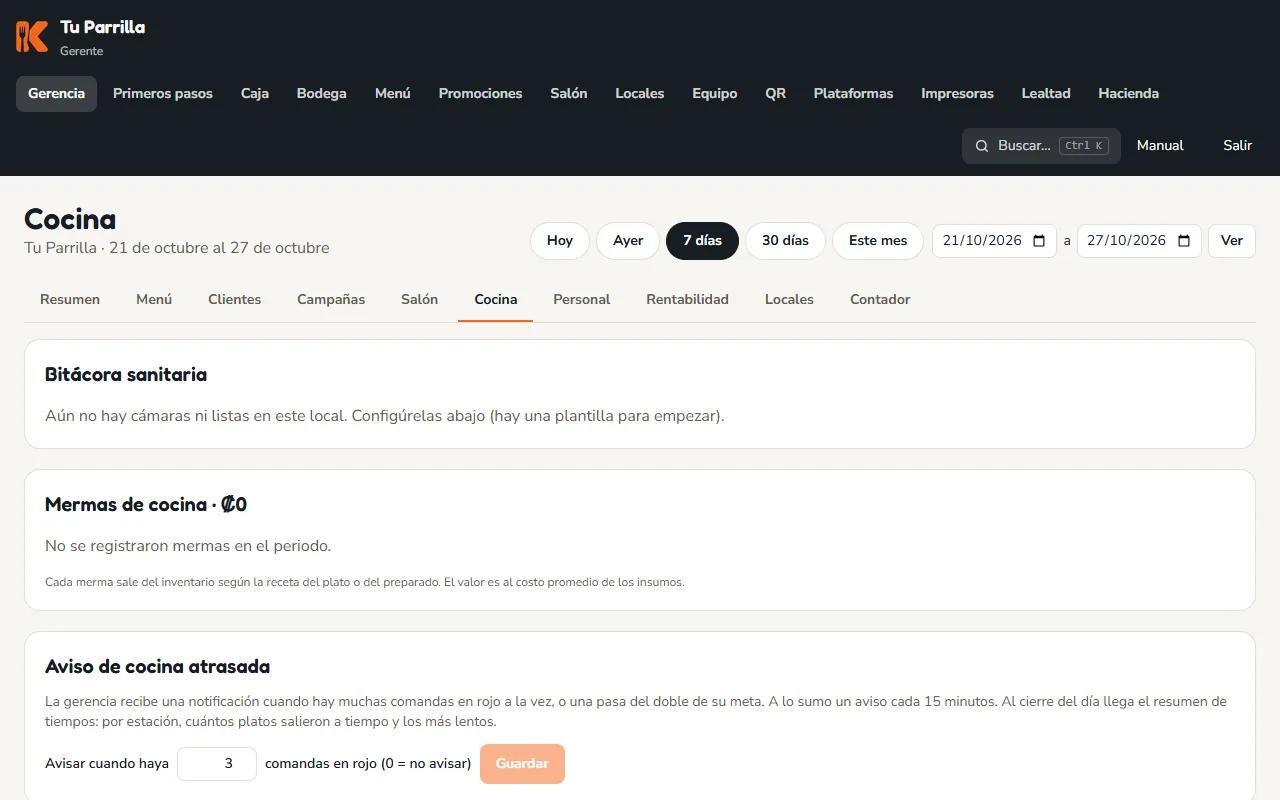Focus the comandas en rojo number field

click(x=217, y=764)
